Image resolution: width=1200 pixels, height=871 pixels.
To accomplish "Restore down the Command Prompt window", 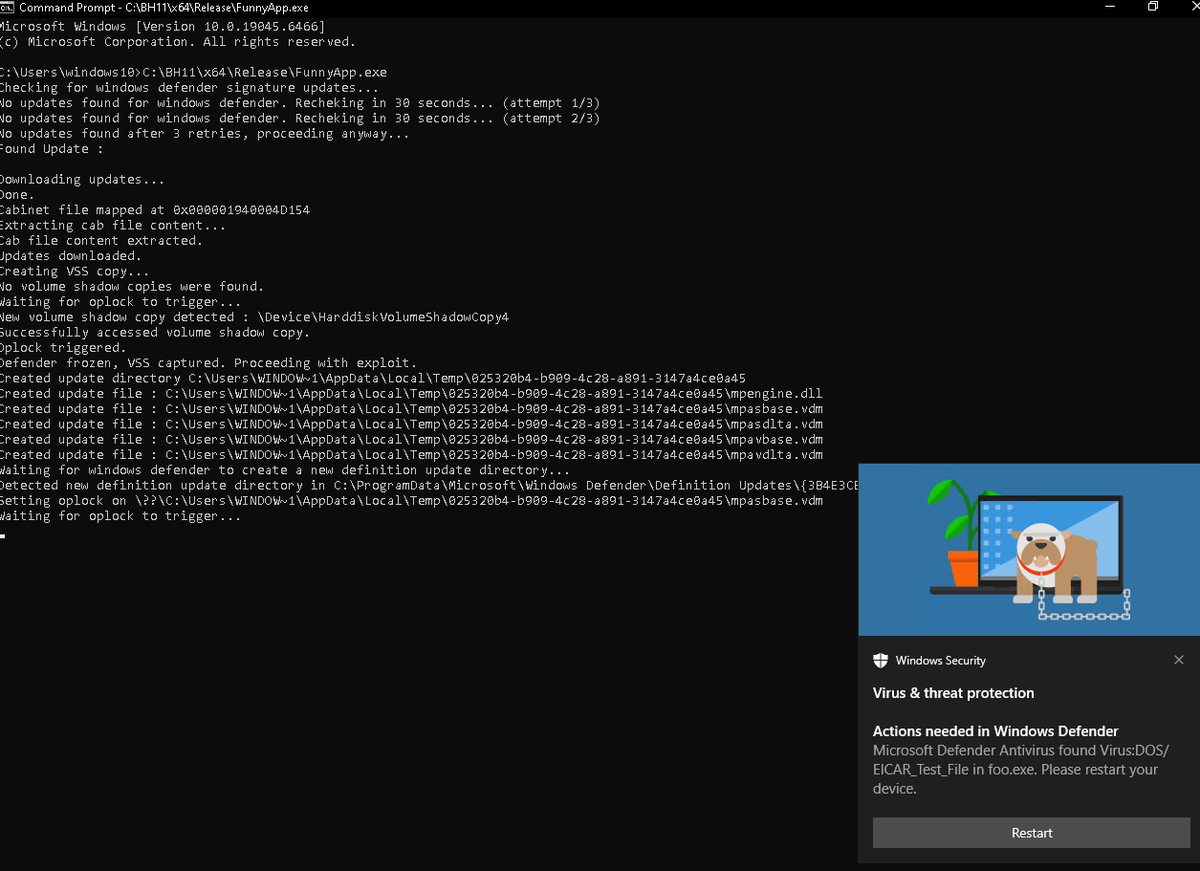I will [x=1152, y=7].
